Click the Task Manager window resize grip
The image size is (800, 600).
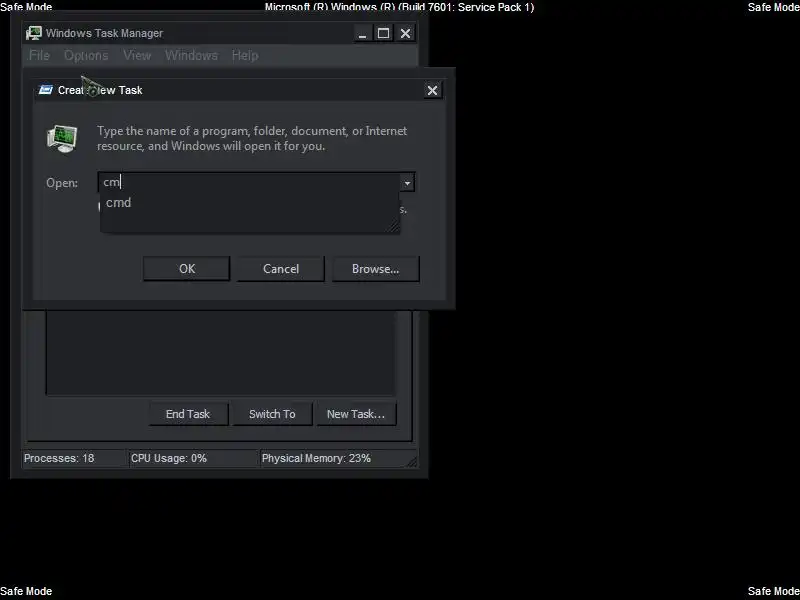tap(411, 461)
